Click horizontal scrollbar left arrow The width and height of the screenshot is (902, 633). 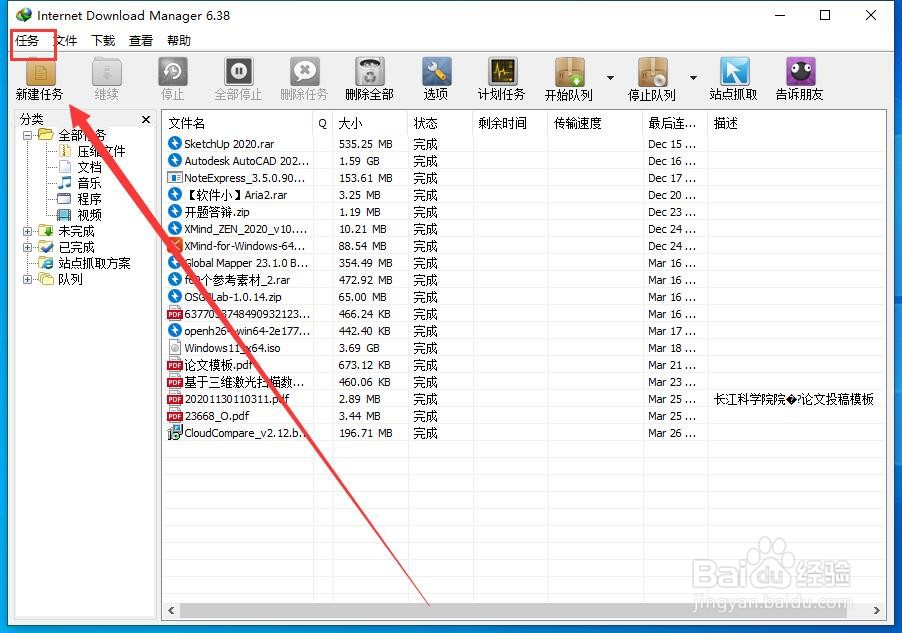pyautogui.click(x=171, y=611)
